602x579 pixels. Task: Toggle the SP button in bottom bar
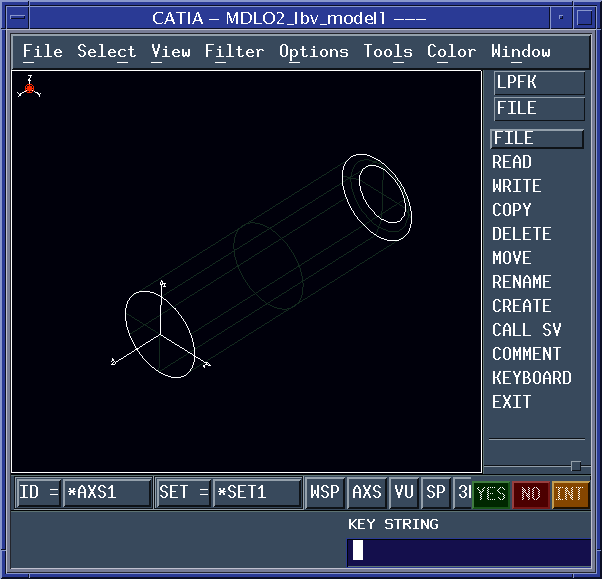(x=436, y=493)
